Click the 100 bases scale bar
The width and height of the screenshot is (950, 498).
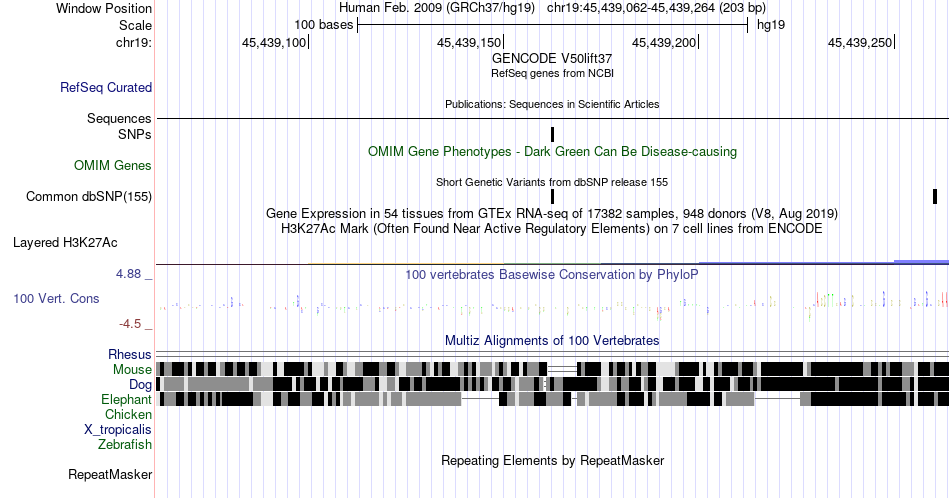[x=553, y=25]
